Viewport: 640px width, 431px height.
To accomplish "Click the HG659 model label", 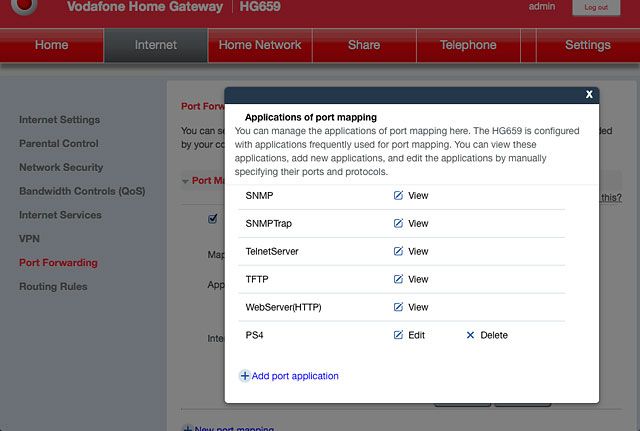I will [260, 7].
